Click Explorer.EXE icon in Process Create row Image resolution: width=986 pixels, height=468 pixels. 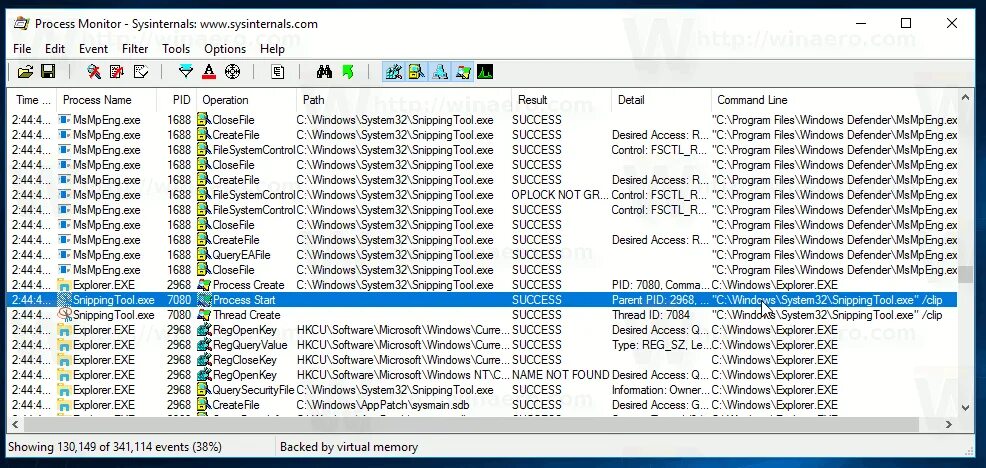[x=65, y=285]
